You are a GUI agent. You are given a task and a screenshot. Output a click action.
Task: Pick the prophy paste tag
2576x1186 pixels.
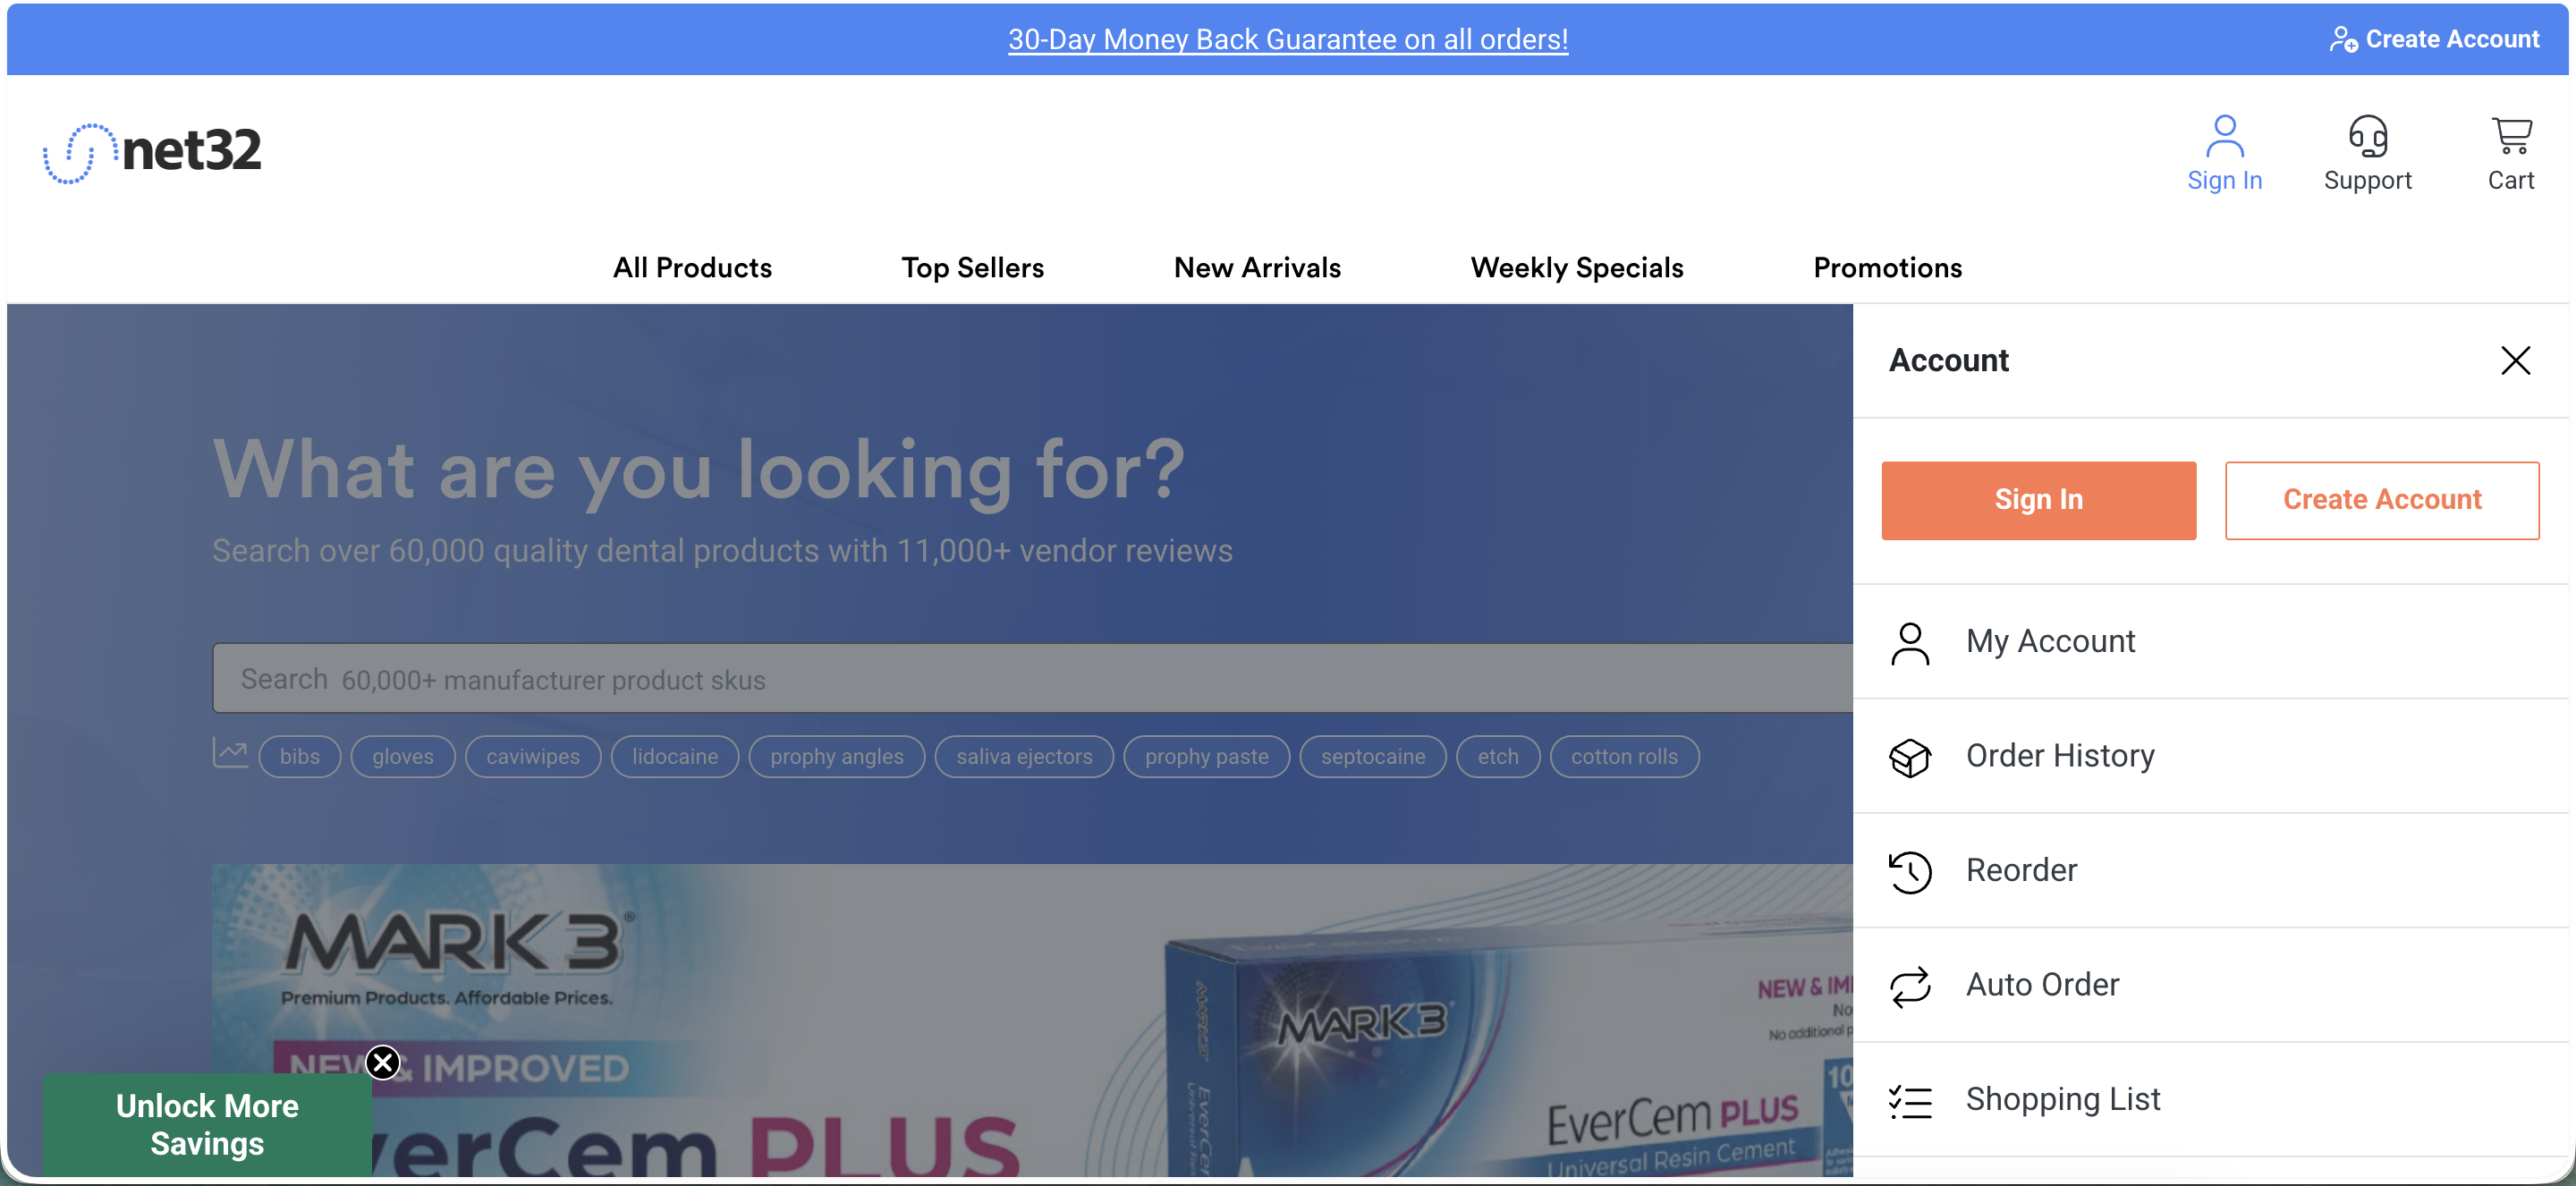[1206, 757]
